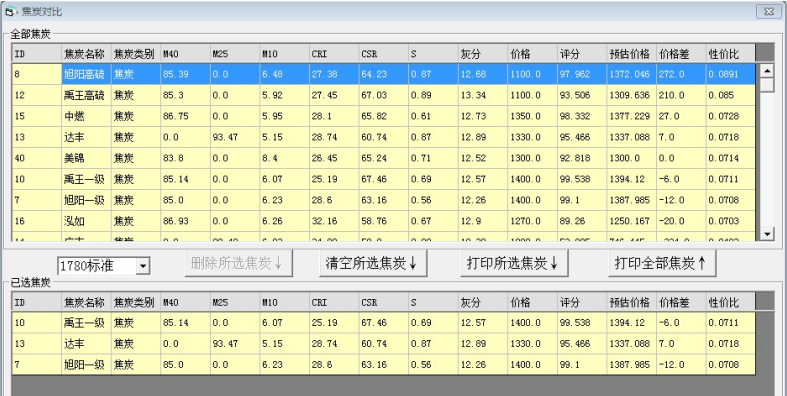The height and width of the screenshot is (396, 787).
Task: Click the 性价比 header in the top table
Action: [x=731, y=54]
